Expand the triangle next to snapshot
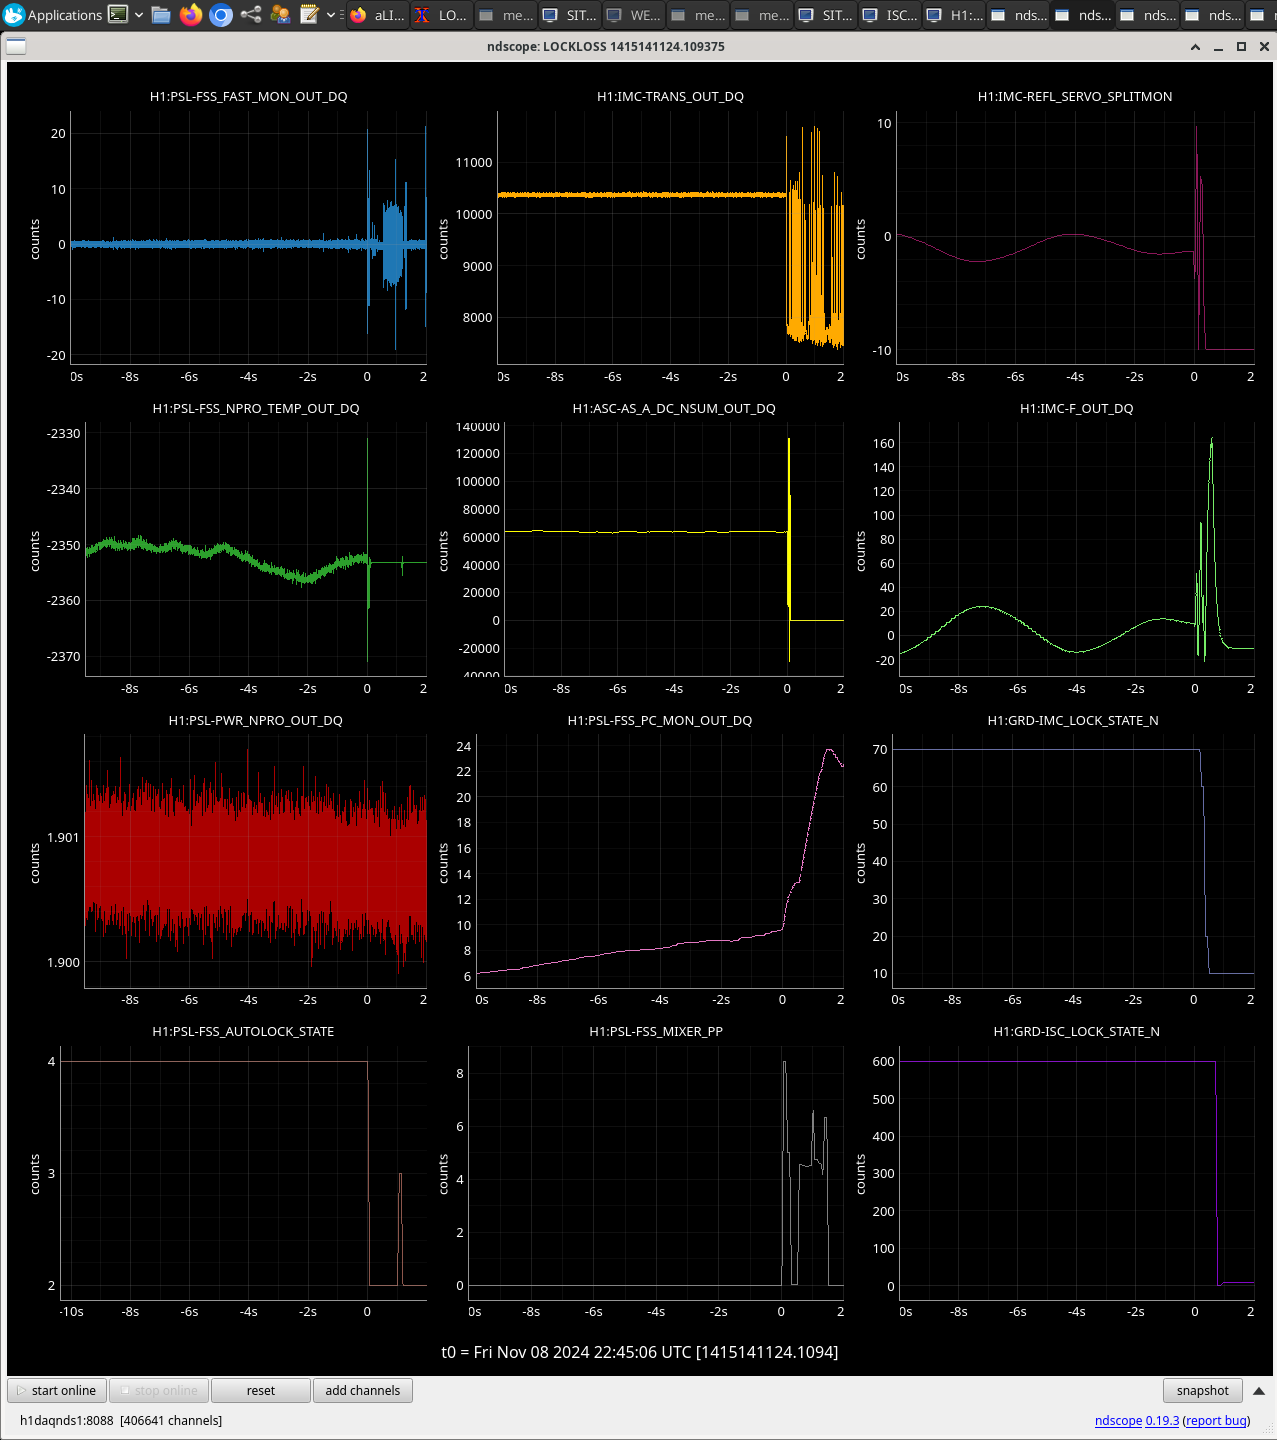Viewport: 1277px width, 1440px height. 1259,1390
